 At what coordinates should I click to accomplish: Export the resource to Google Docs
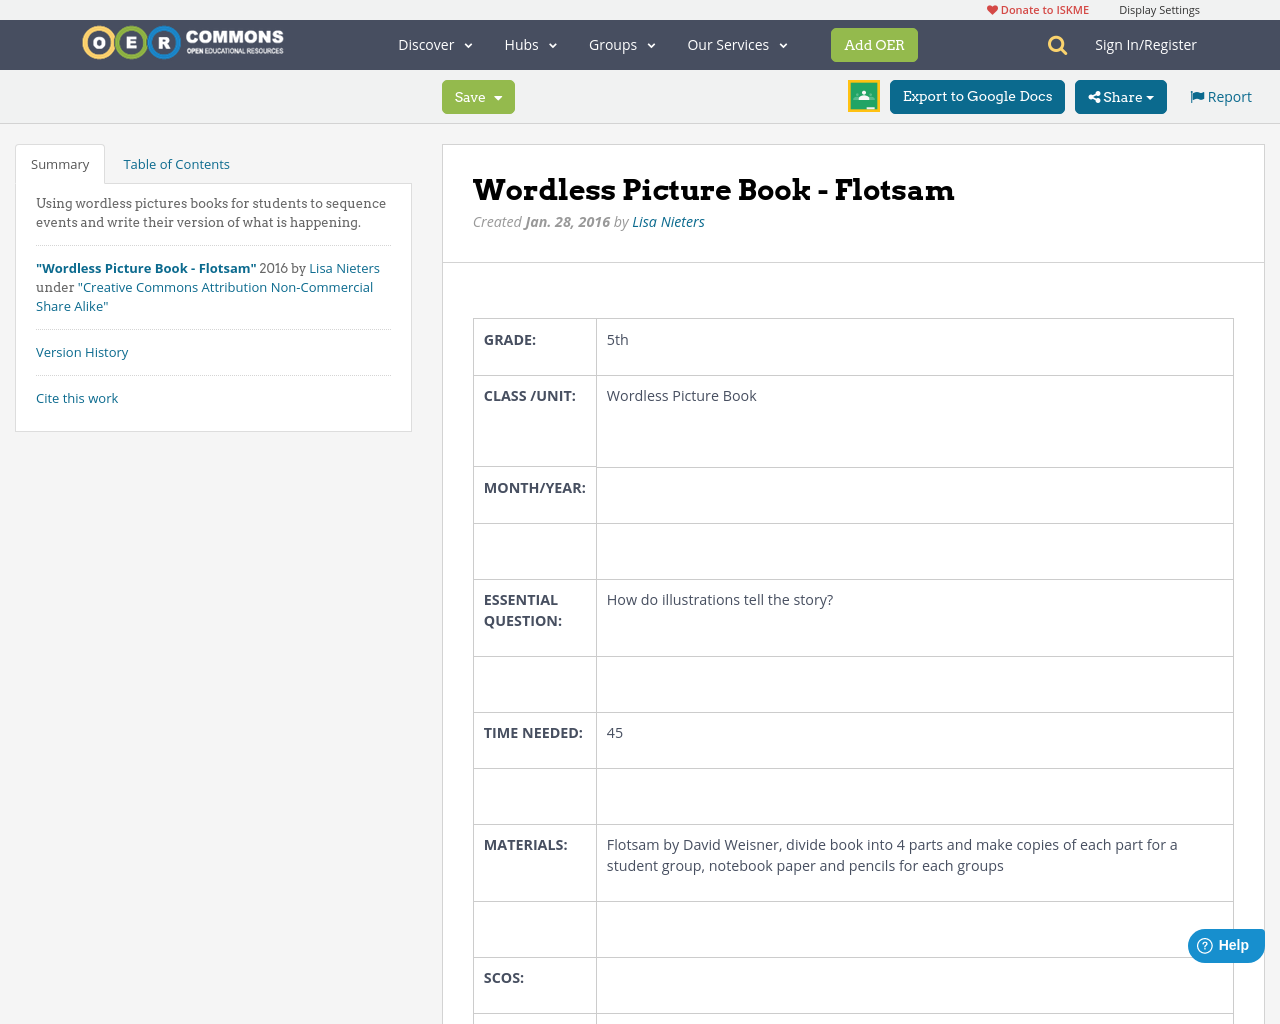click(x=977, y=96)
